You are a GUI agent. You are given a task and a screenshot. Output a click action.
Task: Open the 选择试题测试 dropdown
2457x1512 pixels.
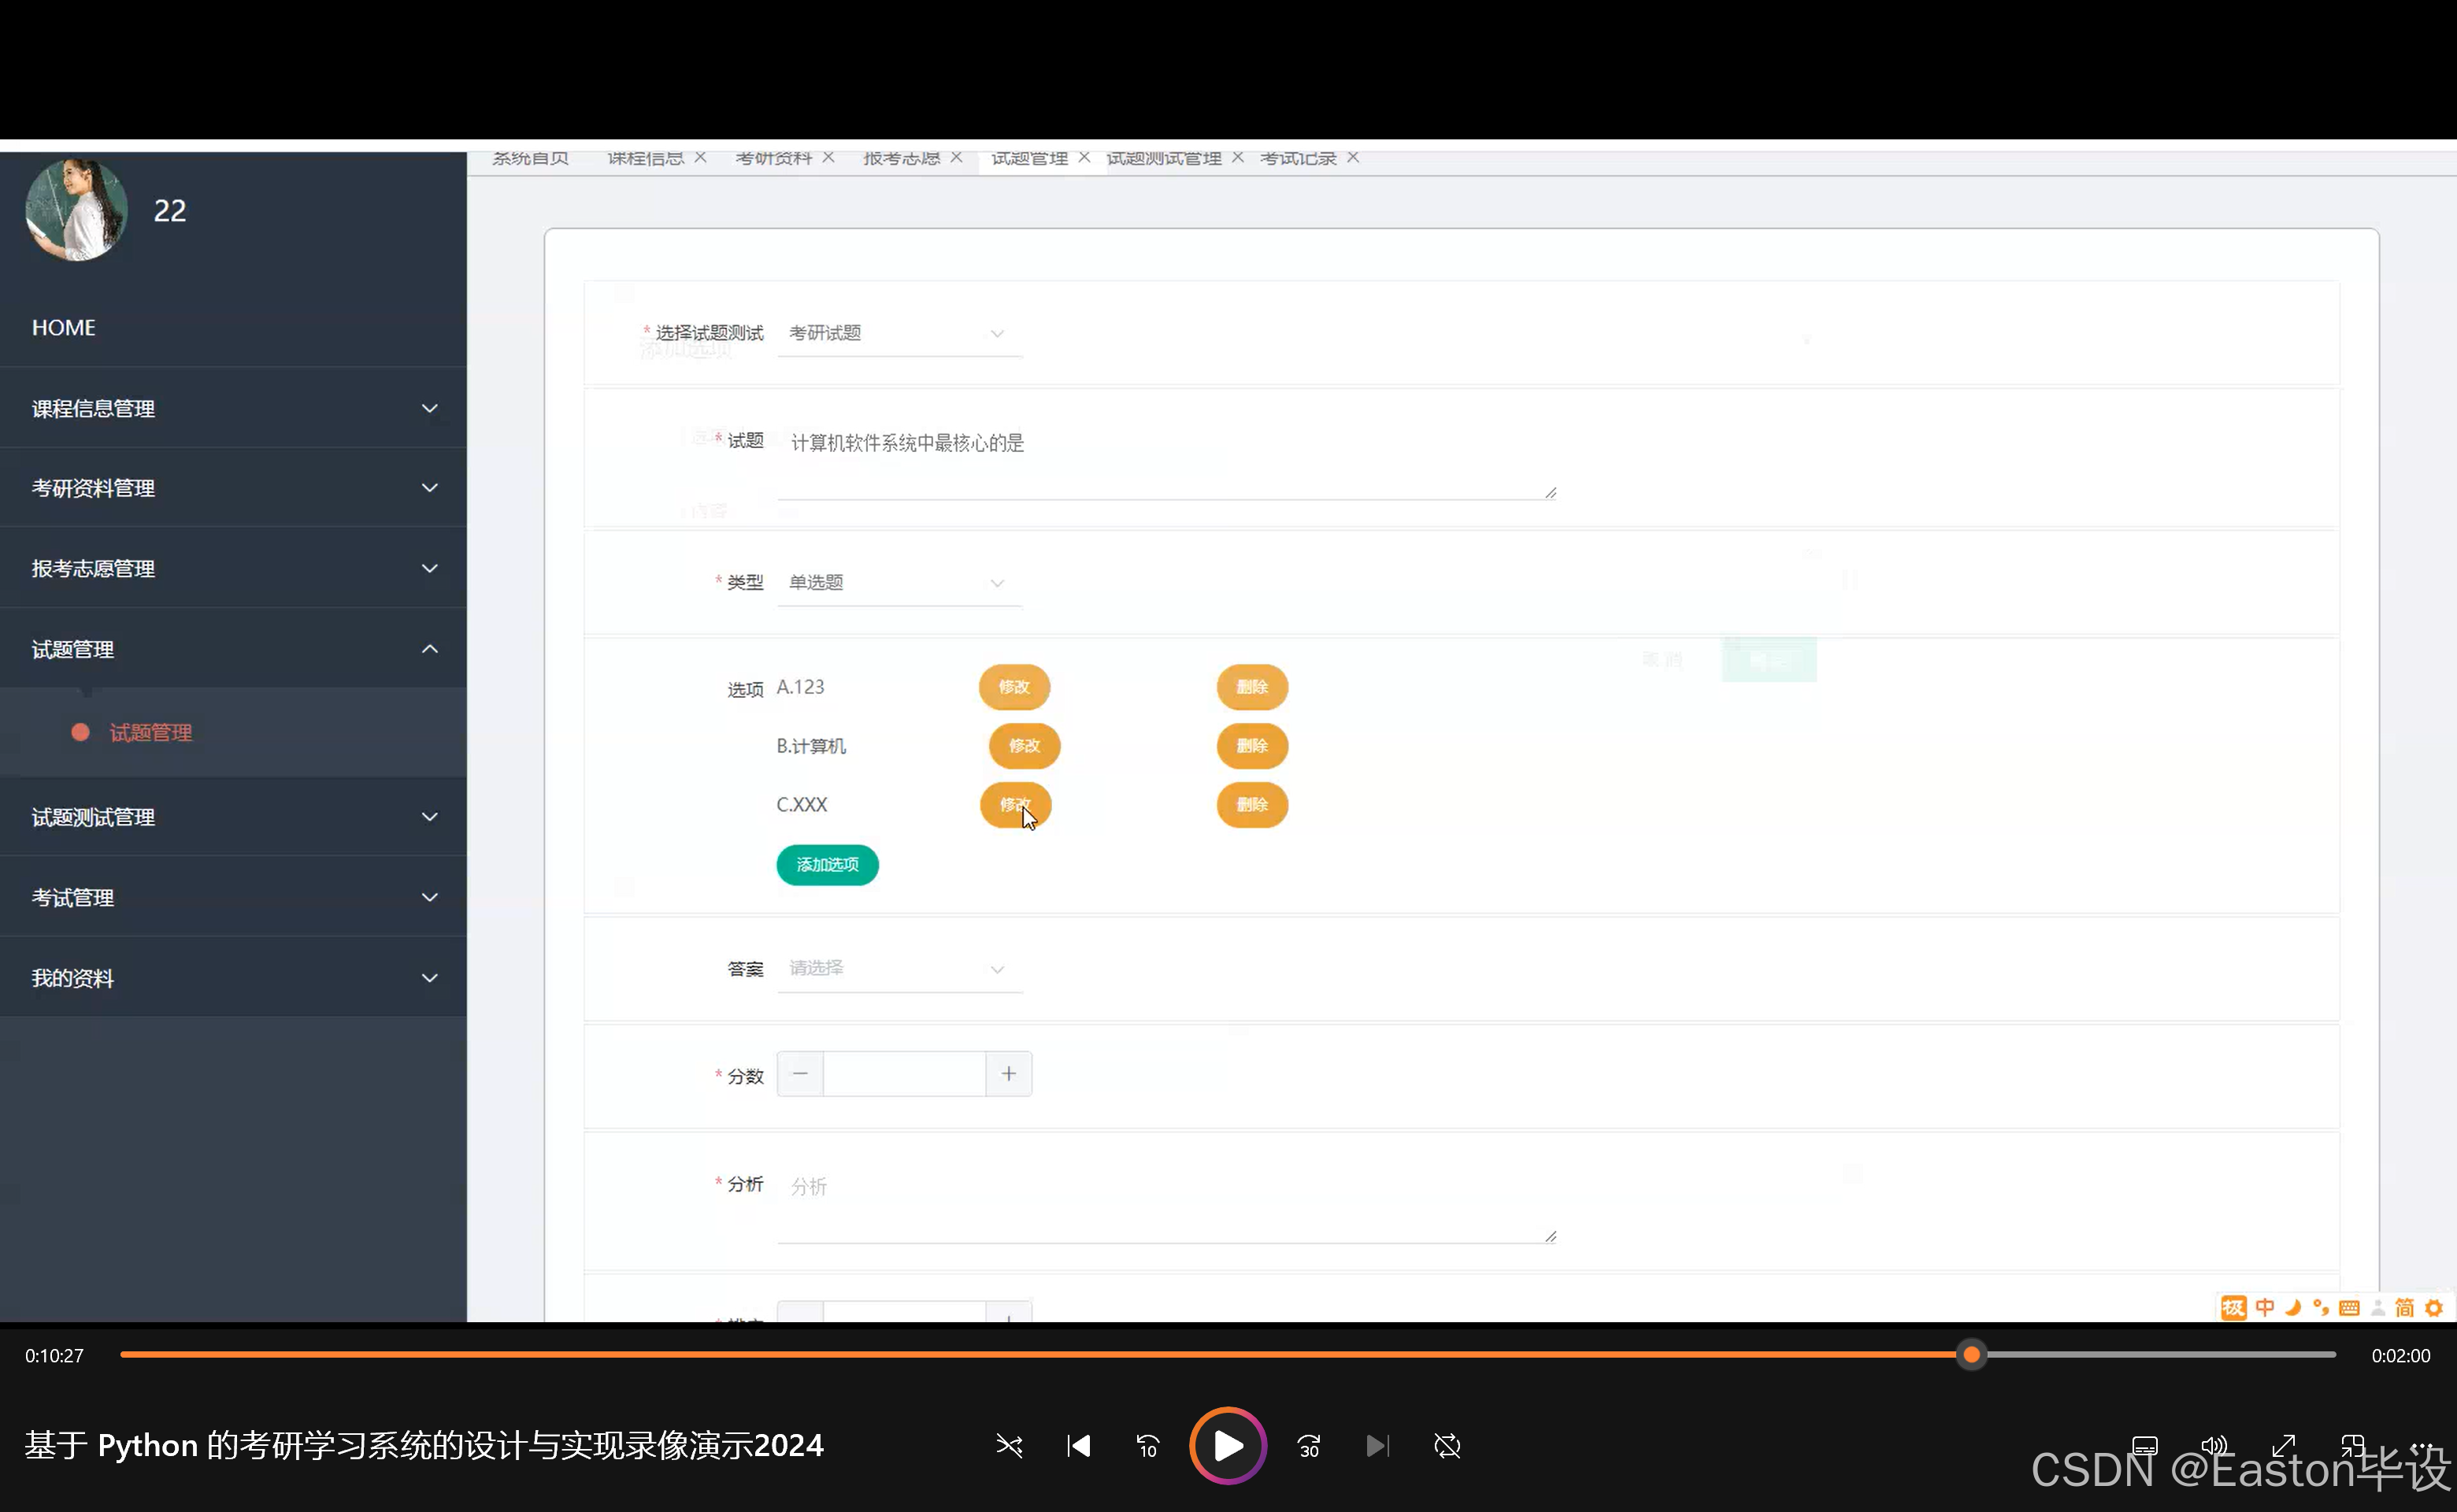(x=899, y=333)
